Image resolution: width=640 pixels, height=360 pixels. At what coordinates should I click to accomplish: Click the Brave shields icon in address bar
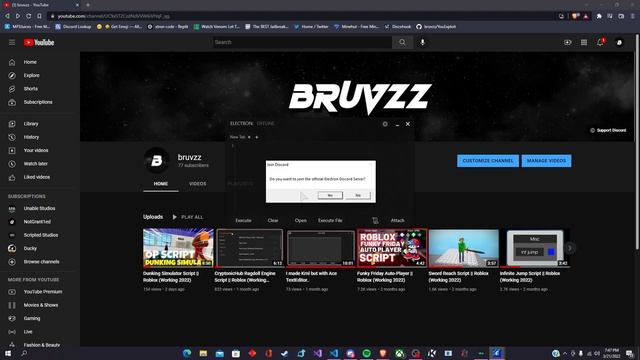point(575,16)
